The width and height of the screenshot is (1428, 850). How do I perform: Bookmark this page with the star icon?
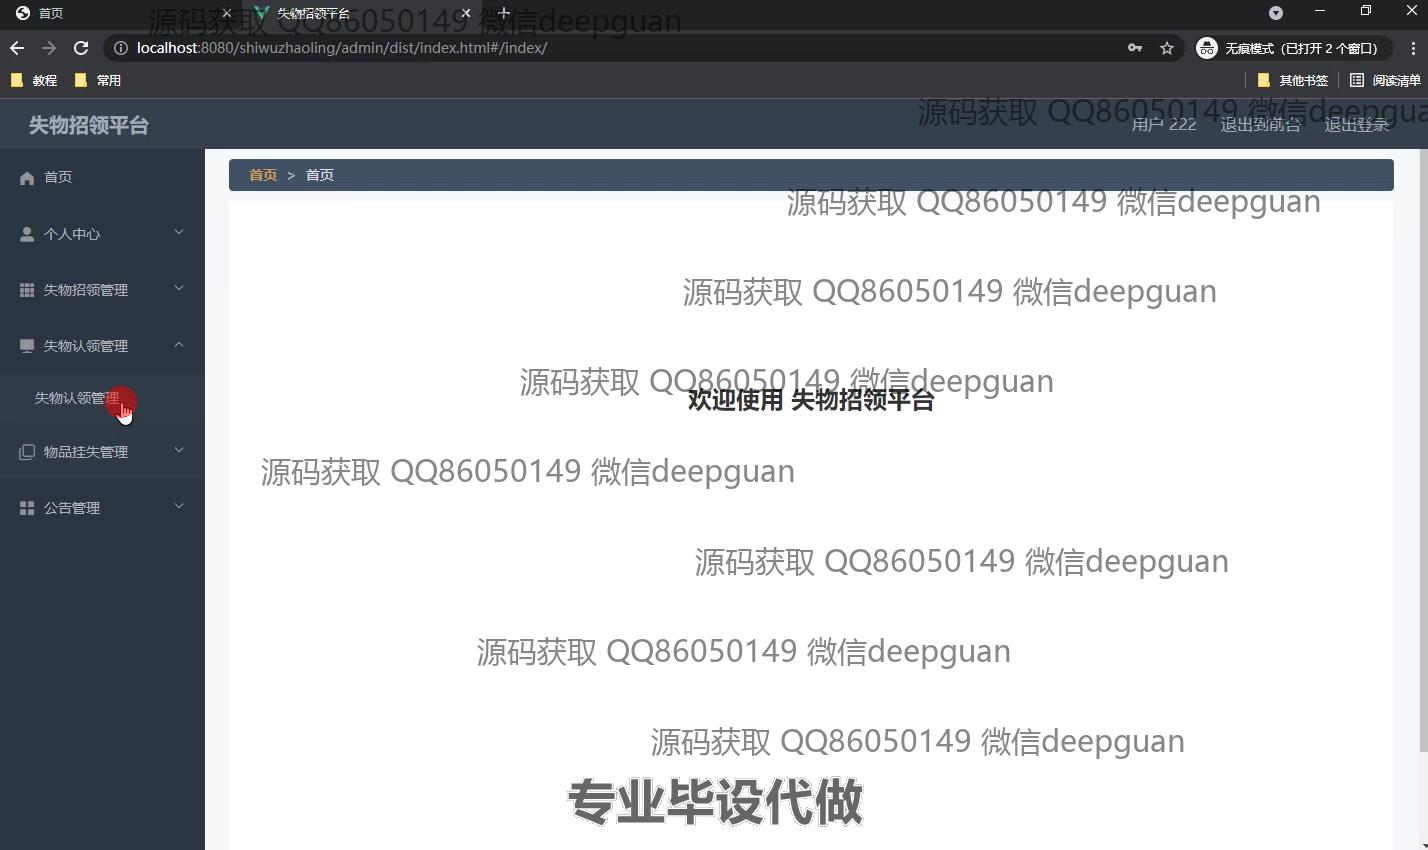point(1166,48)
